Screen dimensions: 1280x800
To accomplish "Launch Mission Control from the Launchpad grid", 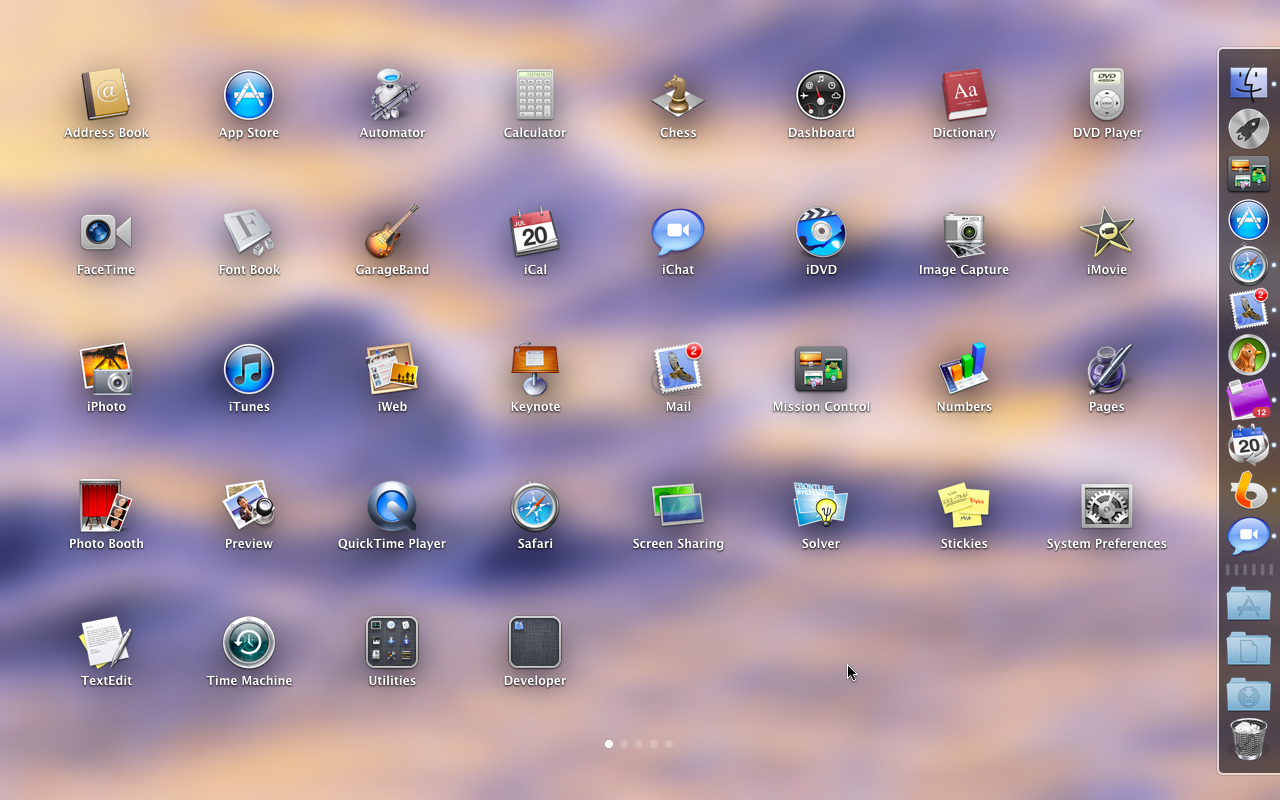I will pos(821,369).
